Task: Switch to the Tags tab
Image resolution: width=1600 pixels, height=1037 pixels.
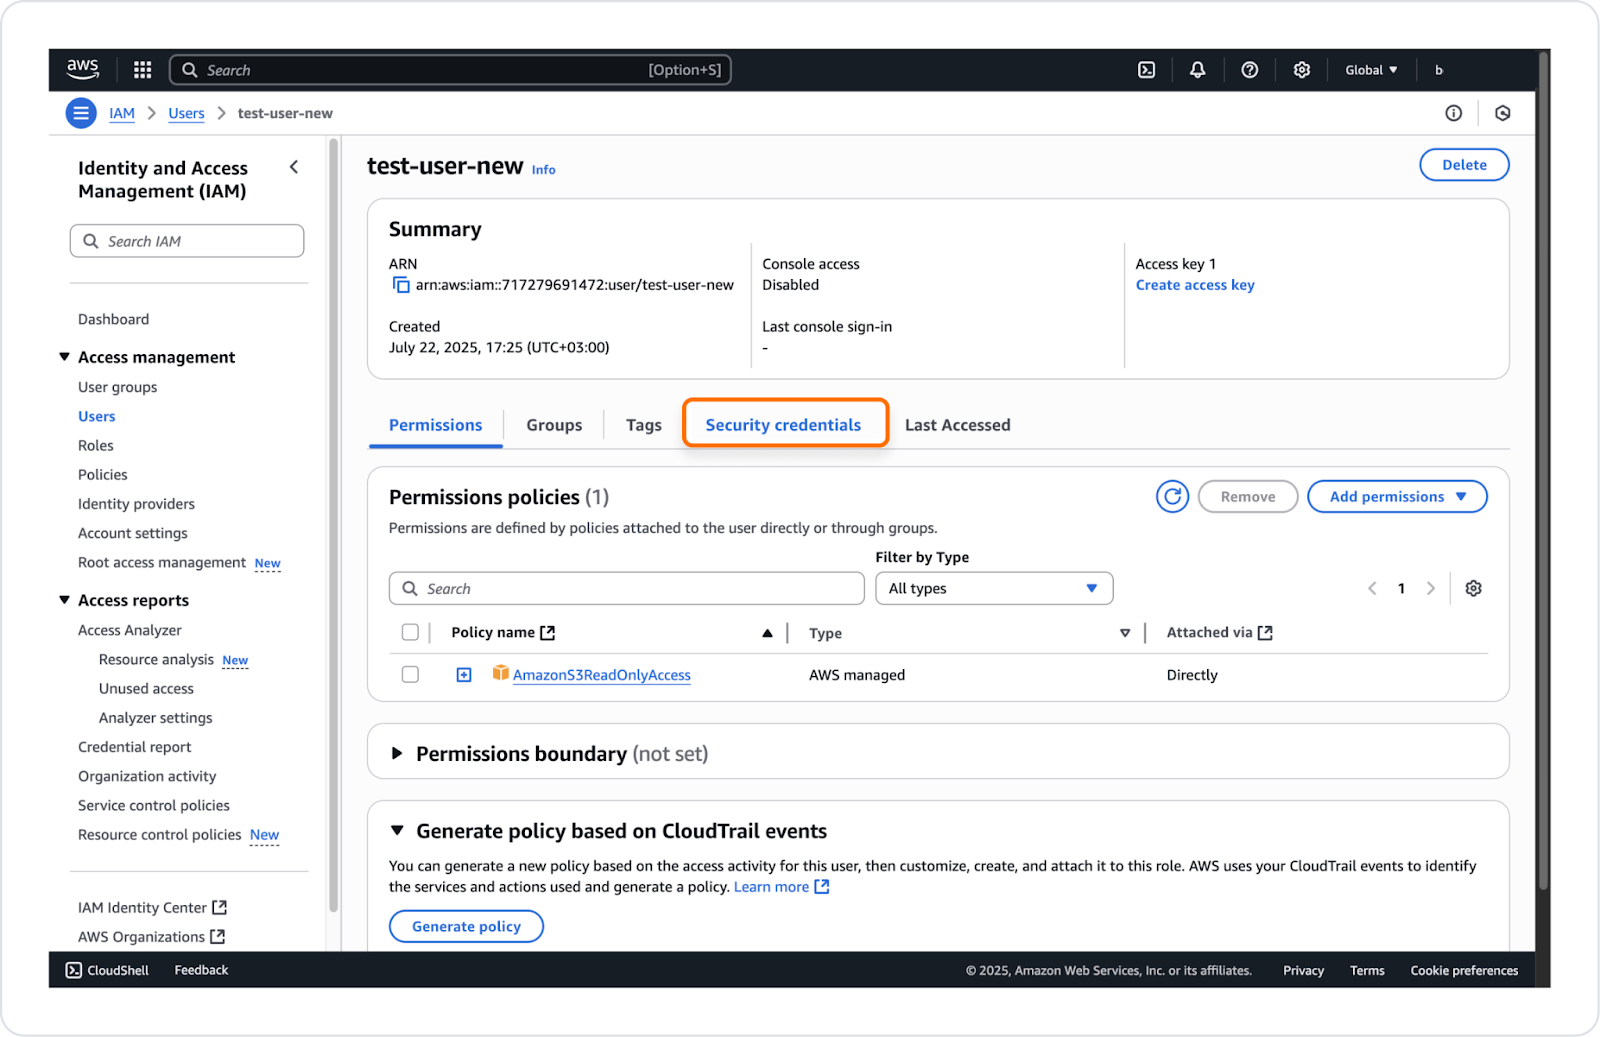Action: click(644, 425)
